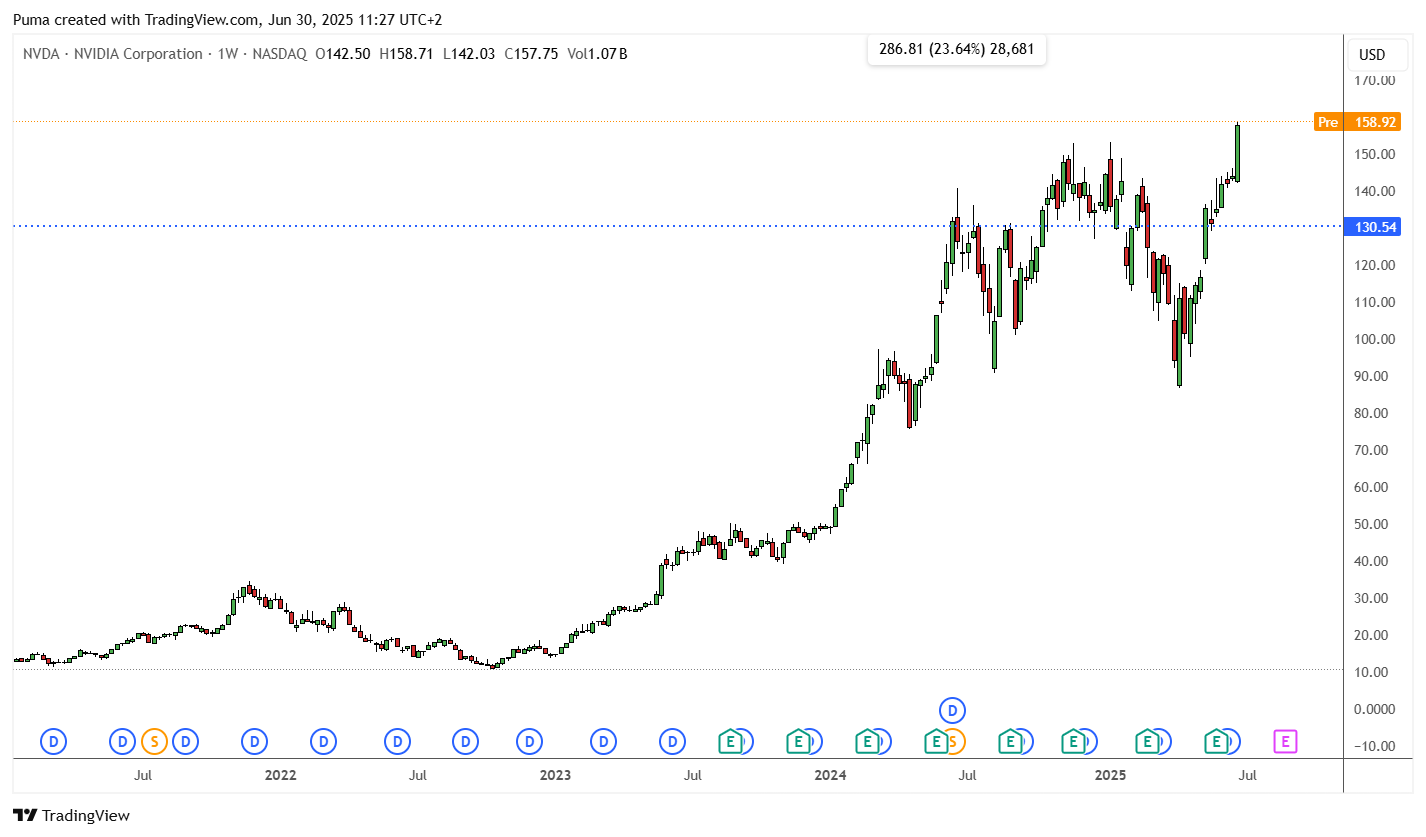The width and height of the screenshot is (1426, 837).
Task: Click the leftmost D dividend marker
Action: [53, 742]
